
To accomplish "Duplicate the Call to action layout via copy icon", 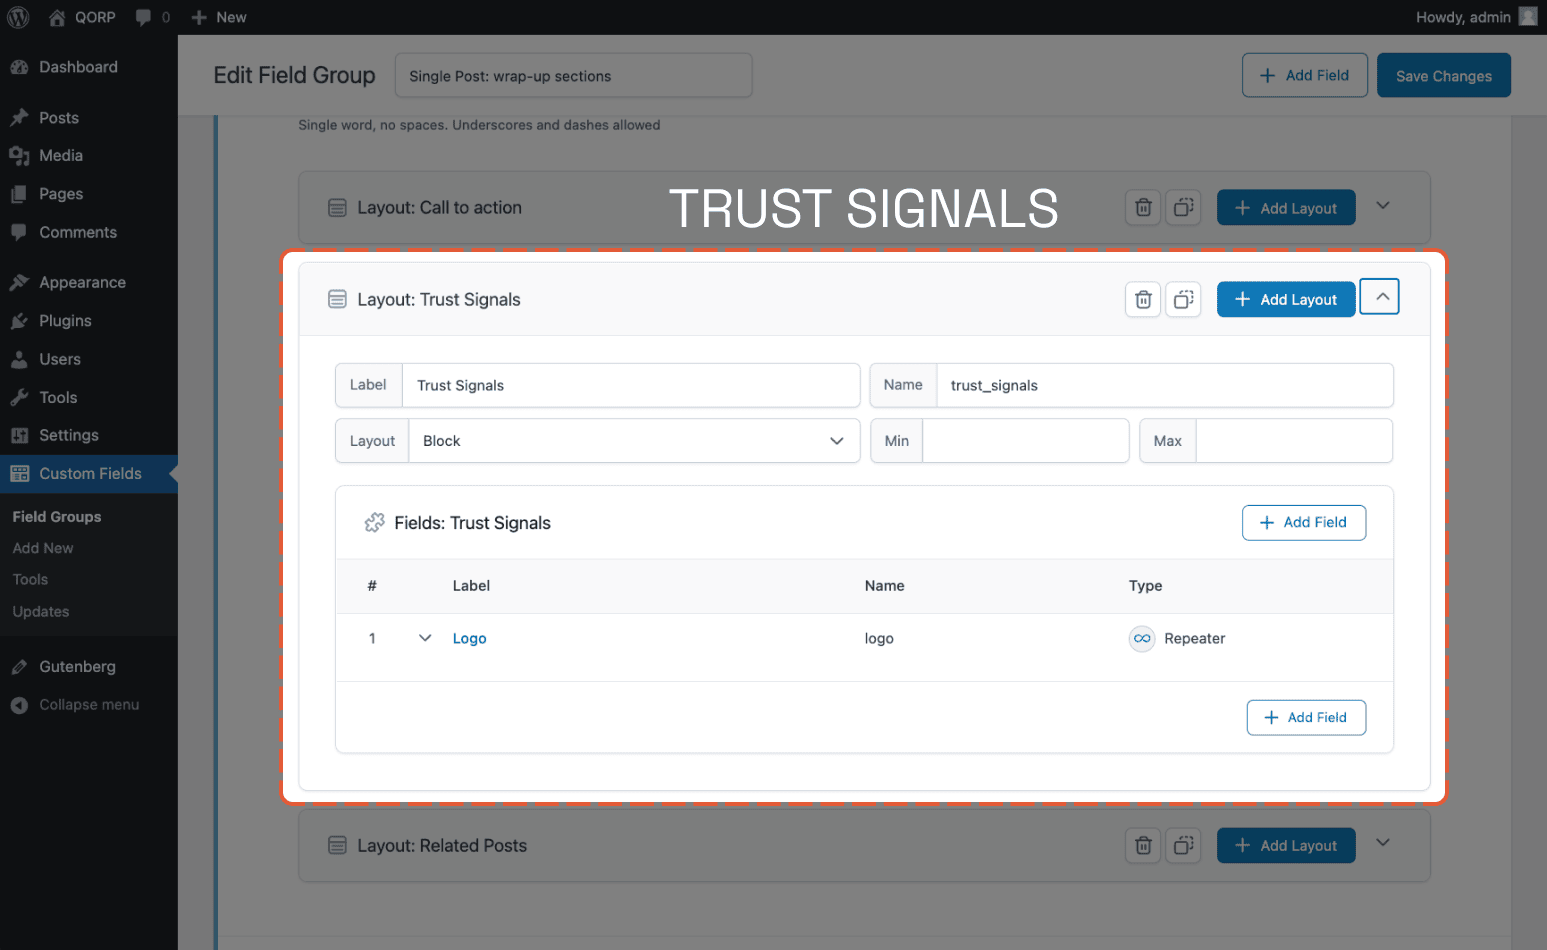I will click(x=1183, y=207).
